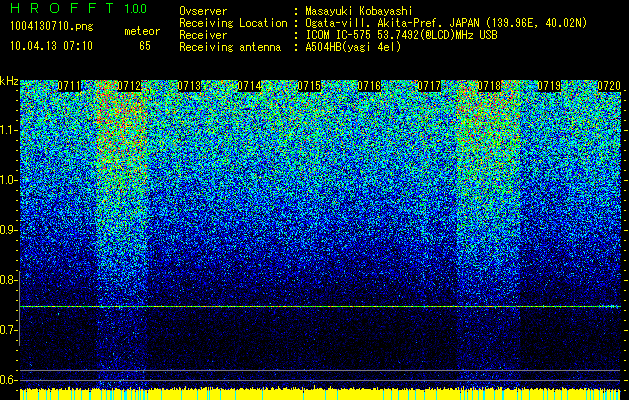Click the meteor count value 65
This screenshot has width=629, height=400.
(x=145, y=46)
